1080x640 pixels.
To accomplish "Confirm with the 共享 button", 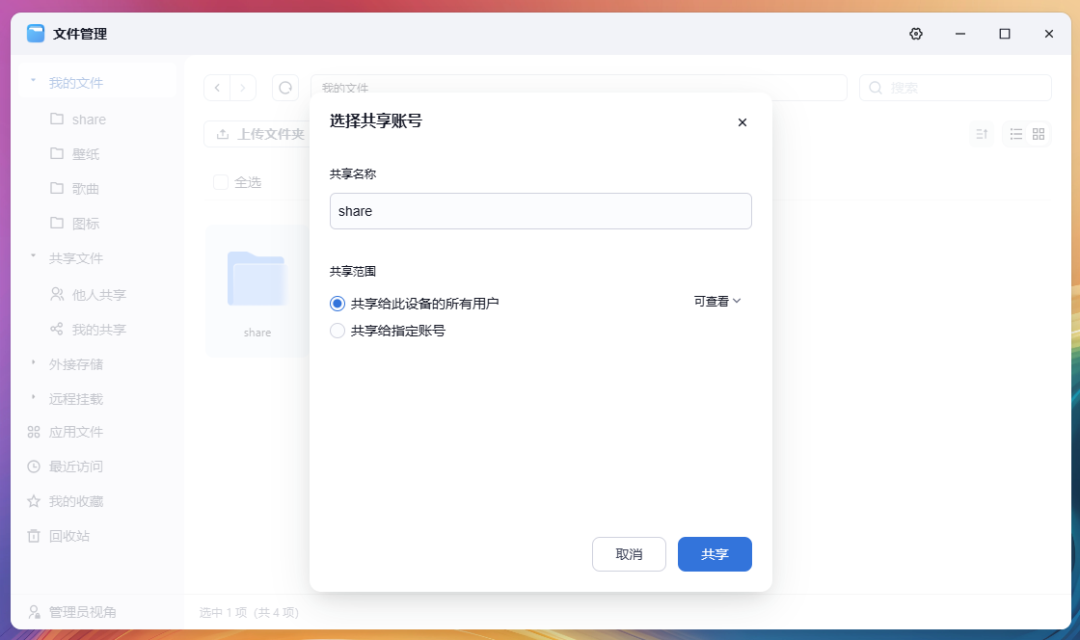I will [714, 554].
